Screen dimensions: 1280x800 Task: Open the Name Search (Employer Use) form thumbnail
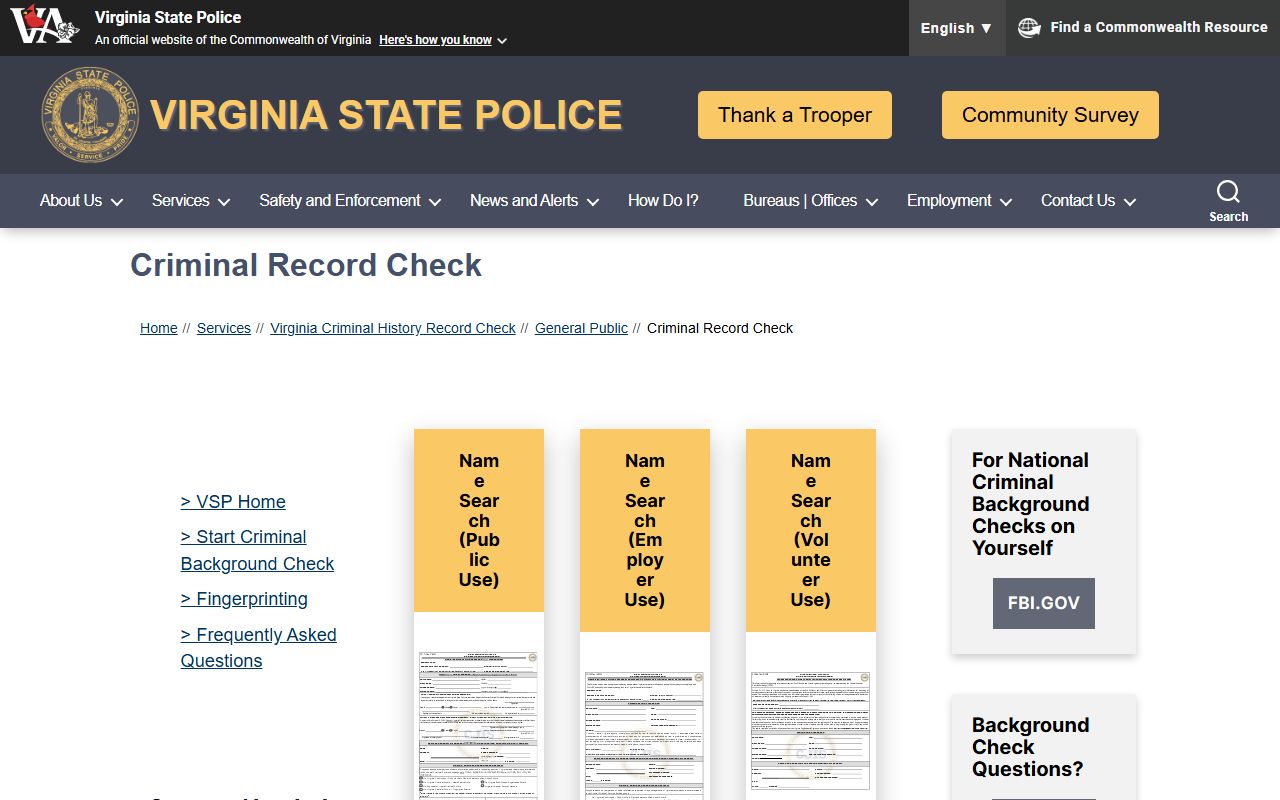(644, 735)
